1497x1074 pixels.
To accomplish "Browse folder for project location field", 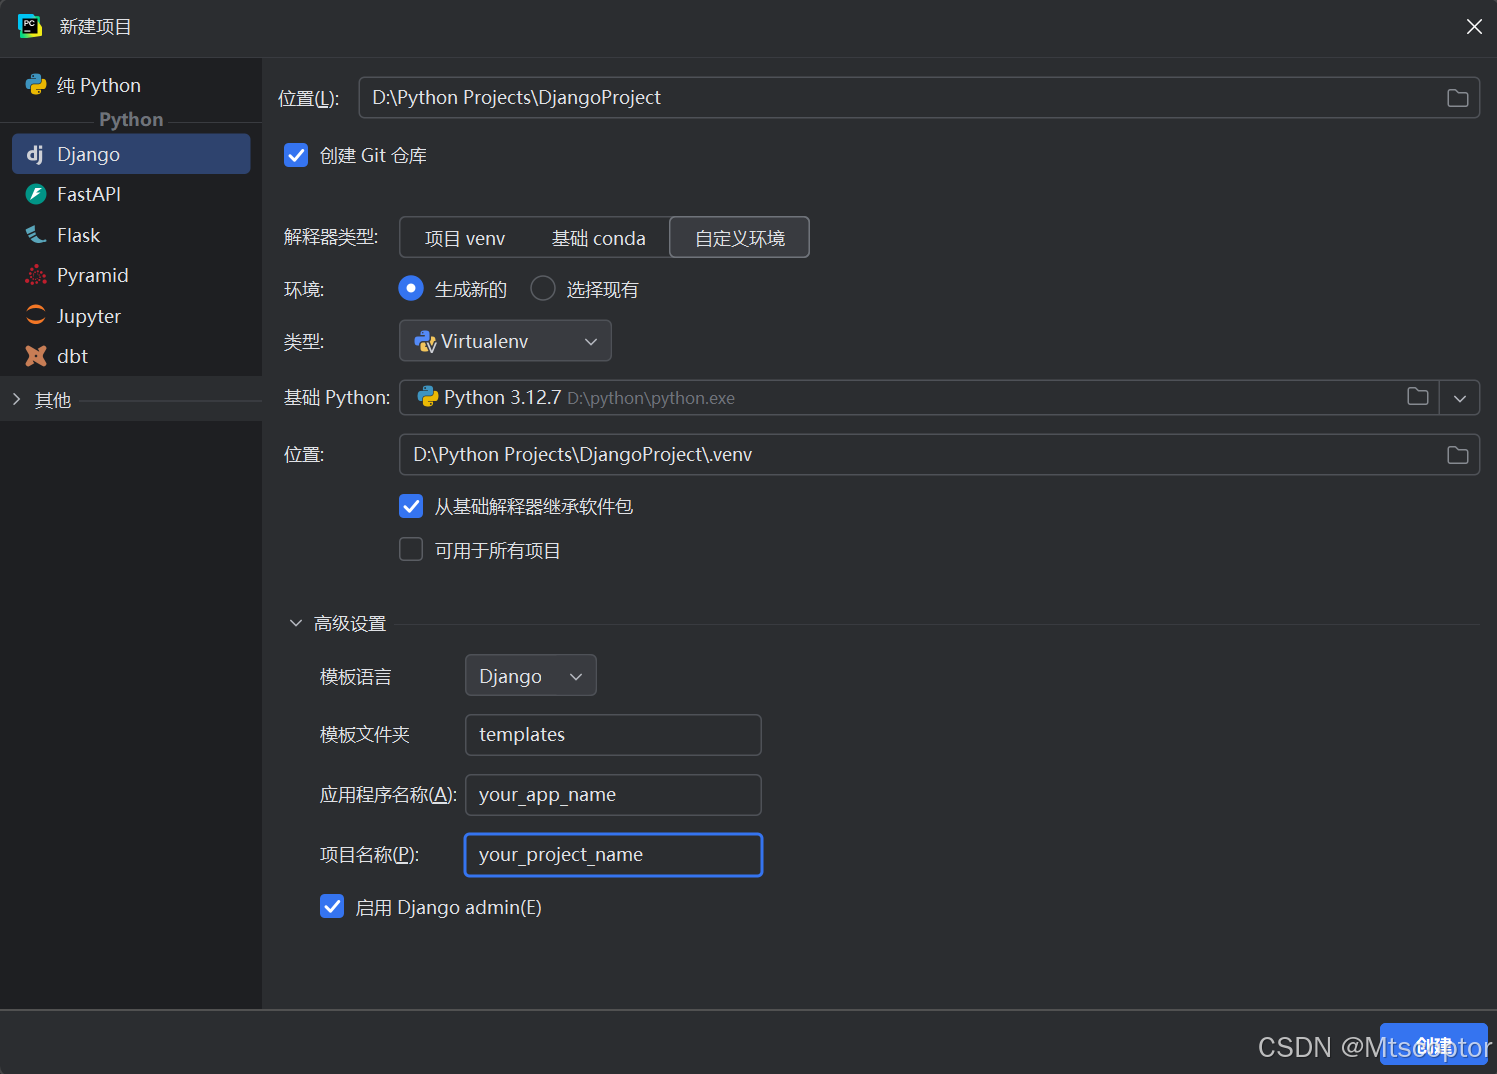I will [1458, 98].
